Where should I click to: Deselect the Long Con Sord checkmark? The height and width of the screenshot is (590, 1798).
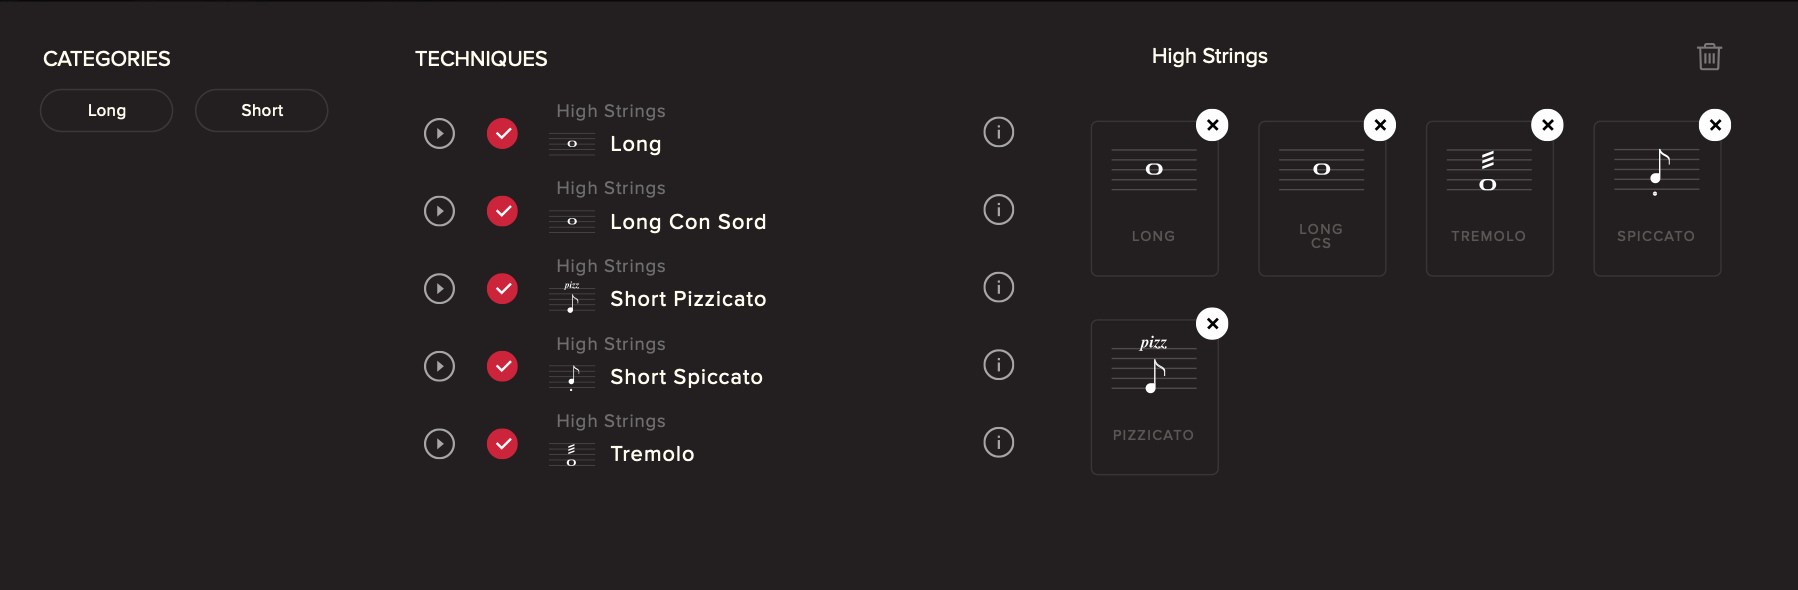[502, 211]
